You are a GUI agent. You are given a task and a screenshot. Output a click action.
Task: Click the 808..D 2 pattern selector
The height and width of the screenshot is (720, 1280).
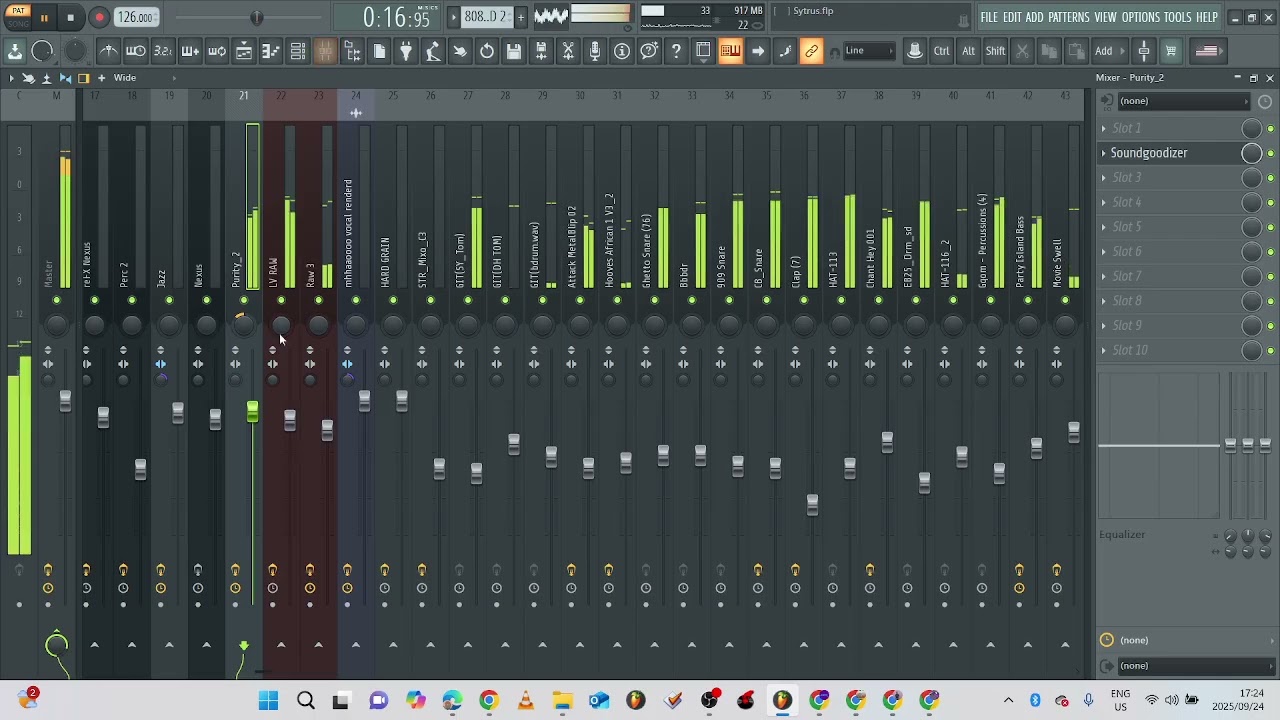(488, 17)
